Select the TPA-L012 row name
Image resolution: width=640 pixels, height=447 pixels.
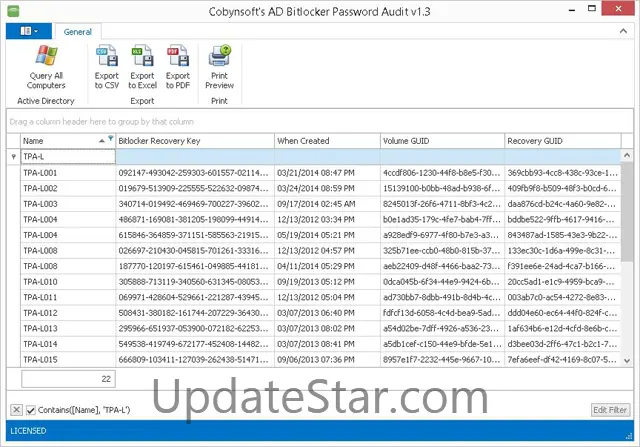(40, 313)
